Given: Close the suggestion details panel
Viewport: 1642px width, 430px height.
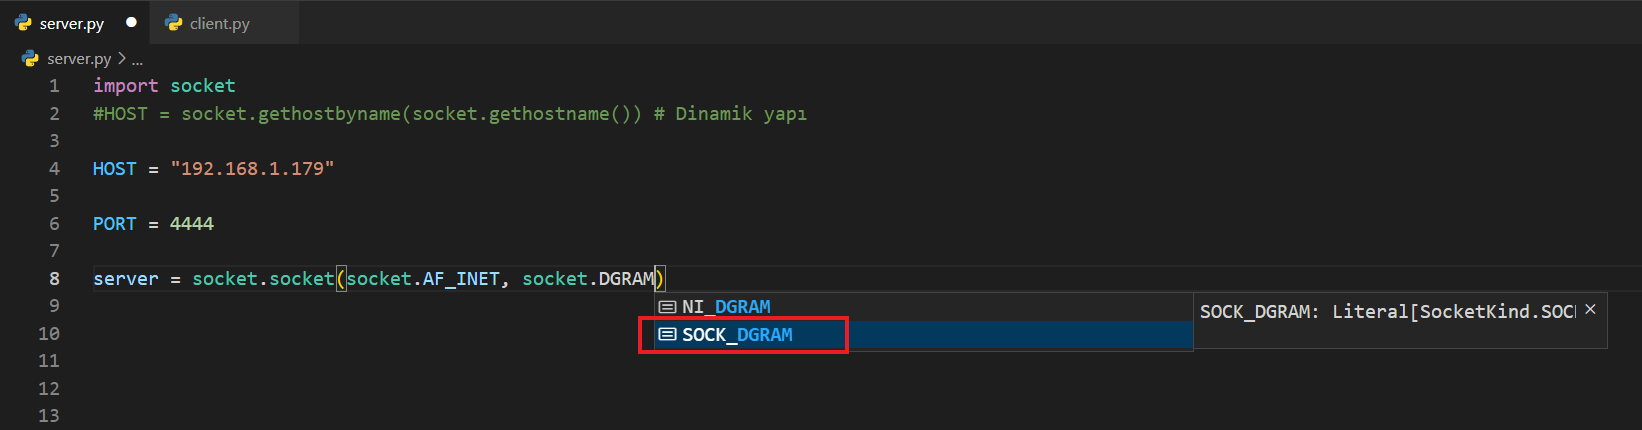Looking at the screenshot, I should [1590, 310].
